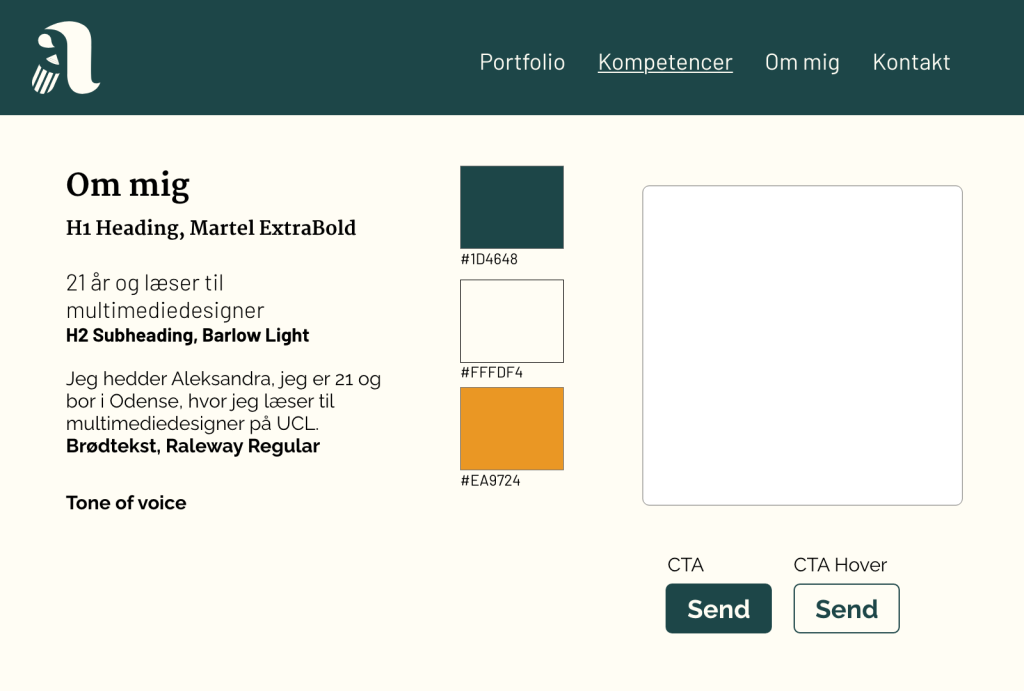The height and width of the screenshot is (691, 1024).
Task: Click the 'H2 Subheading, Barlow Light' label
Action: 187,336
